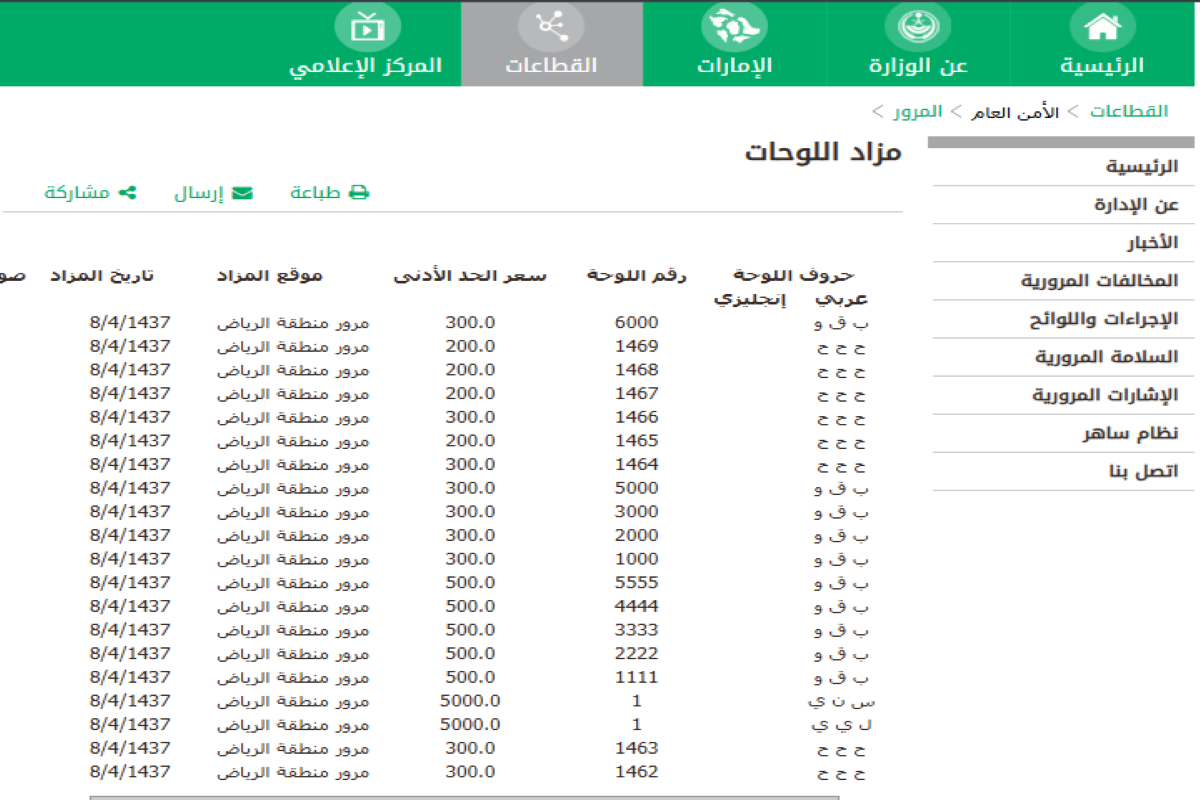Click plate number 1463
Image resolution: width=1200 pixels, height=800 pixels.
pyautogui.click(x=637, y=748)
